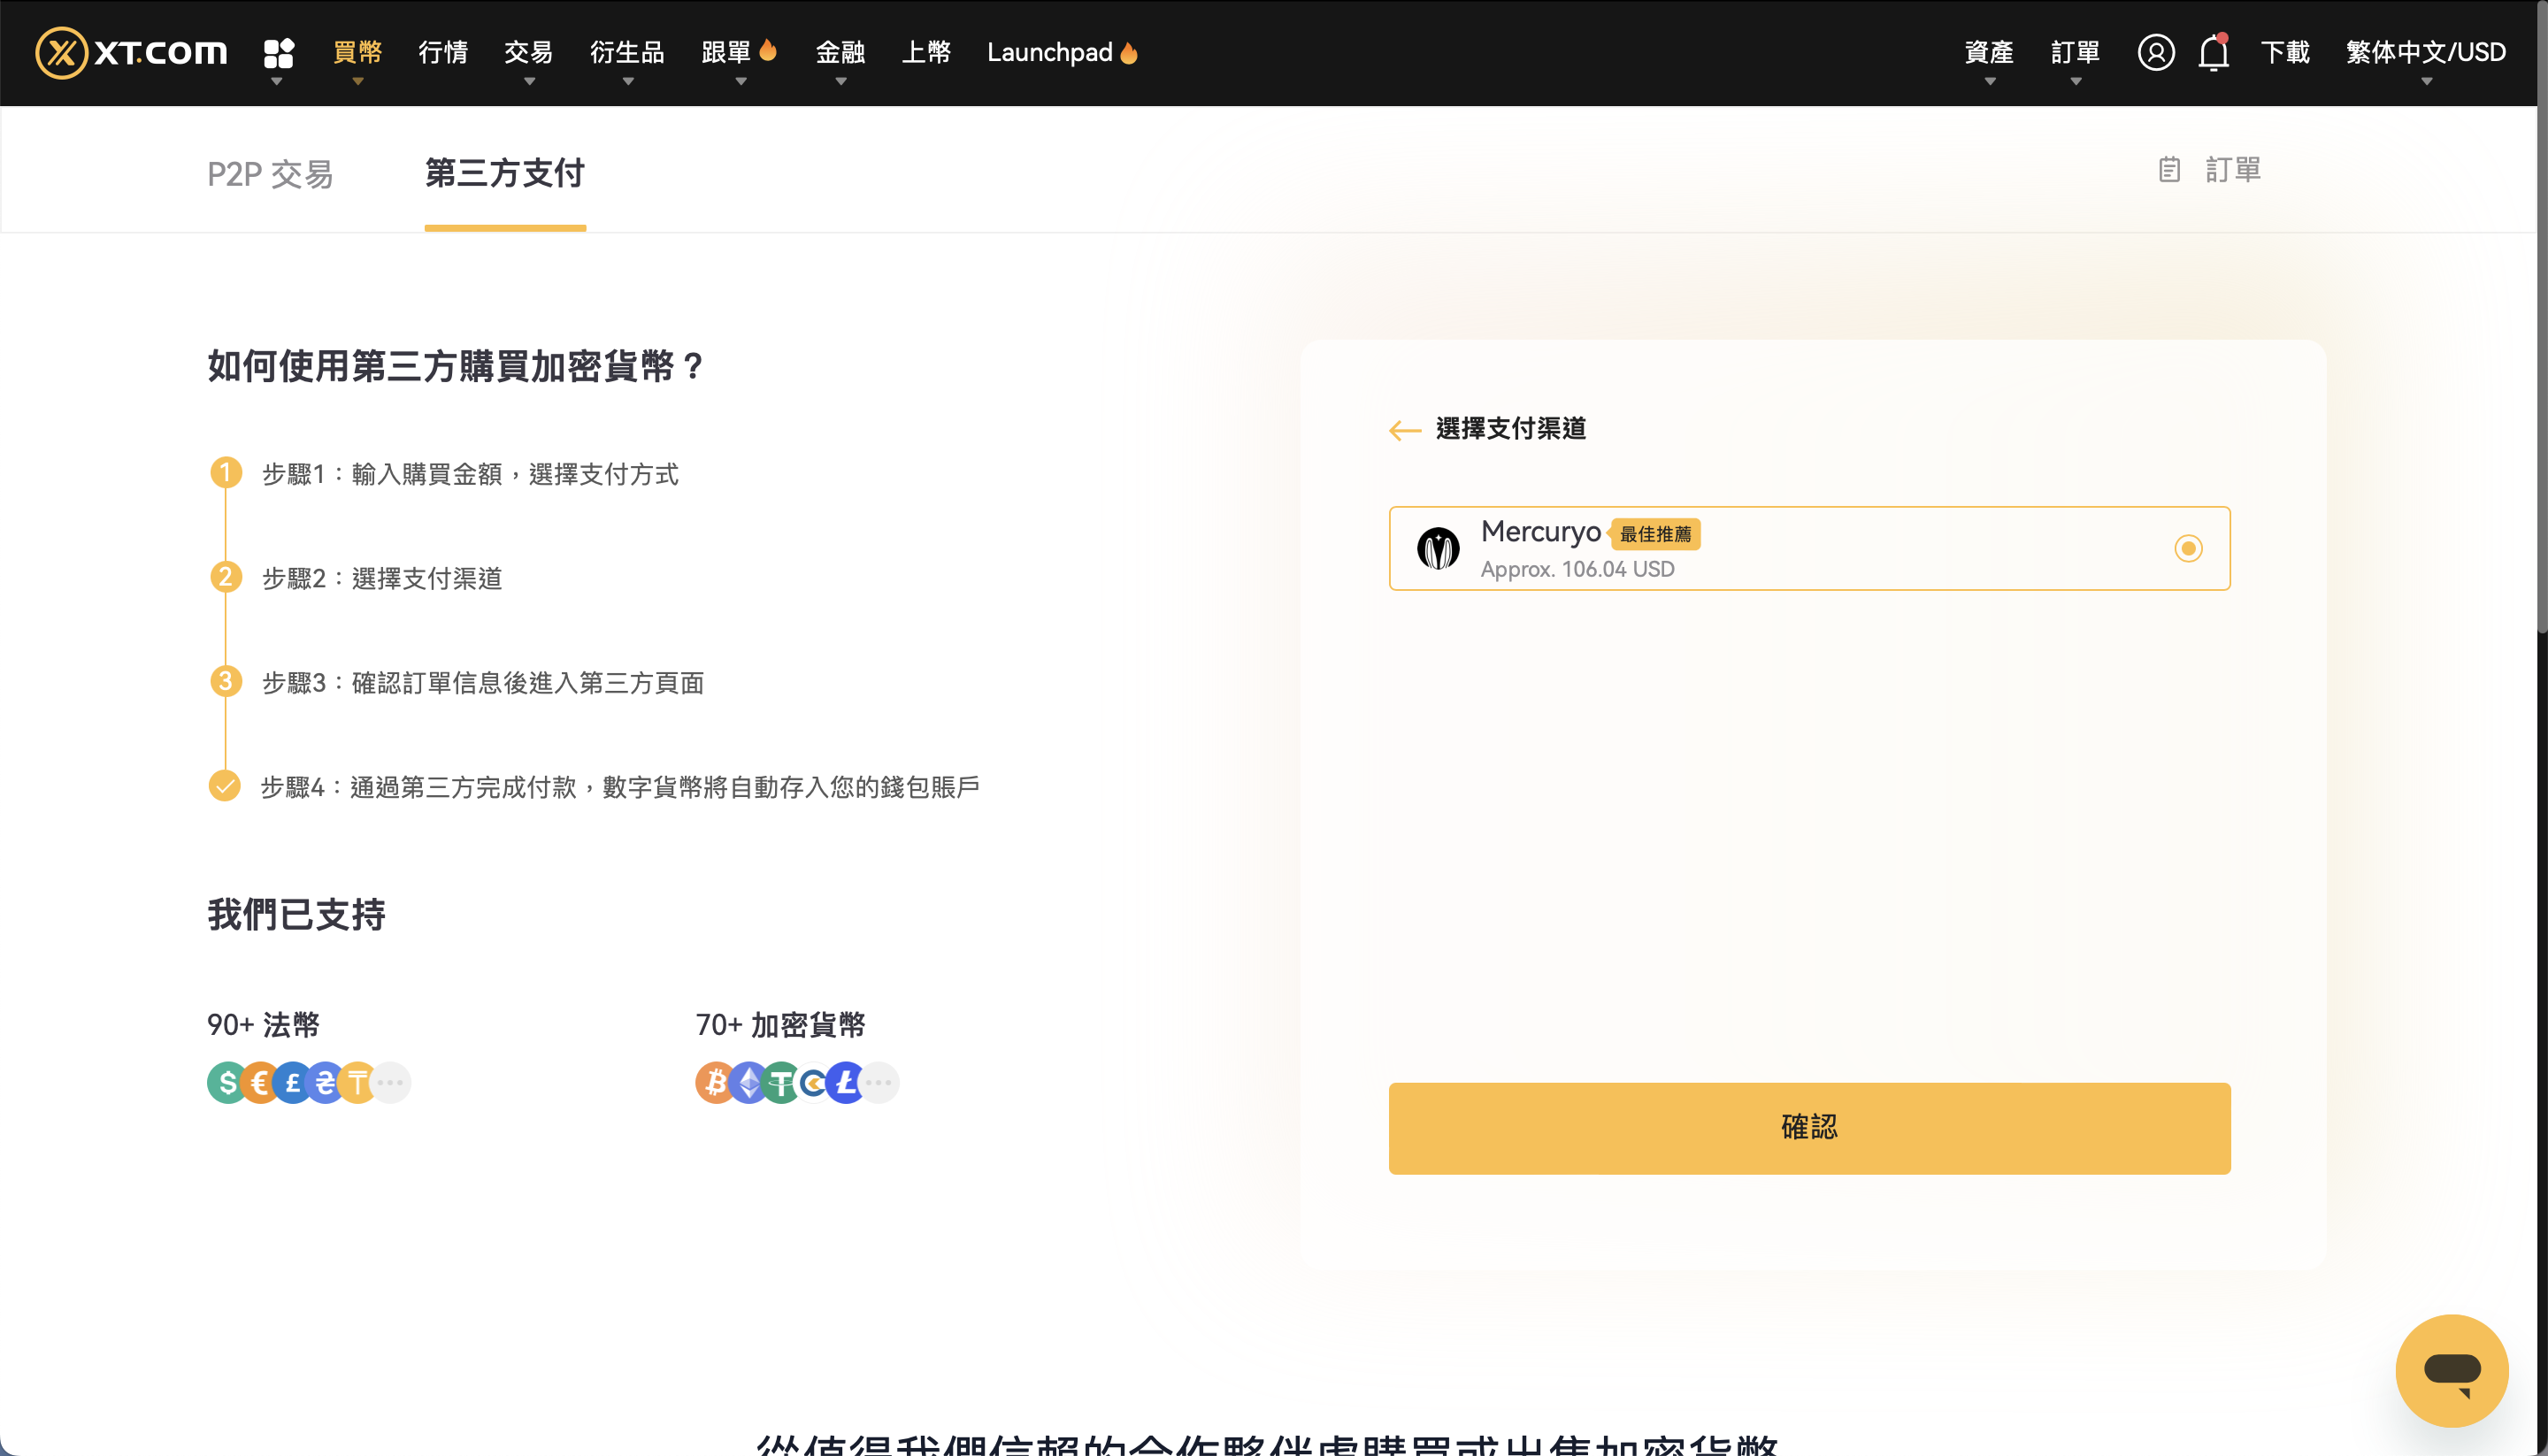Image resolution: width=2548 pixels, height=1456 pixels.
Task: Open the apps grid icon
Action: tap(278, 52)
